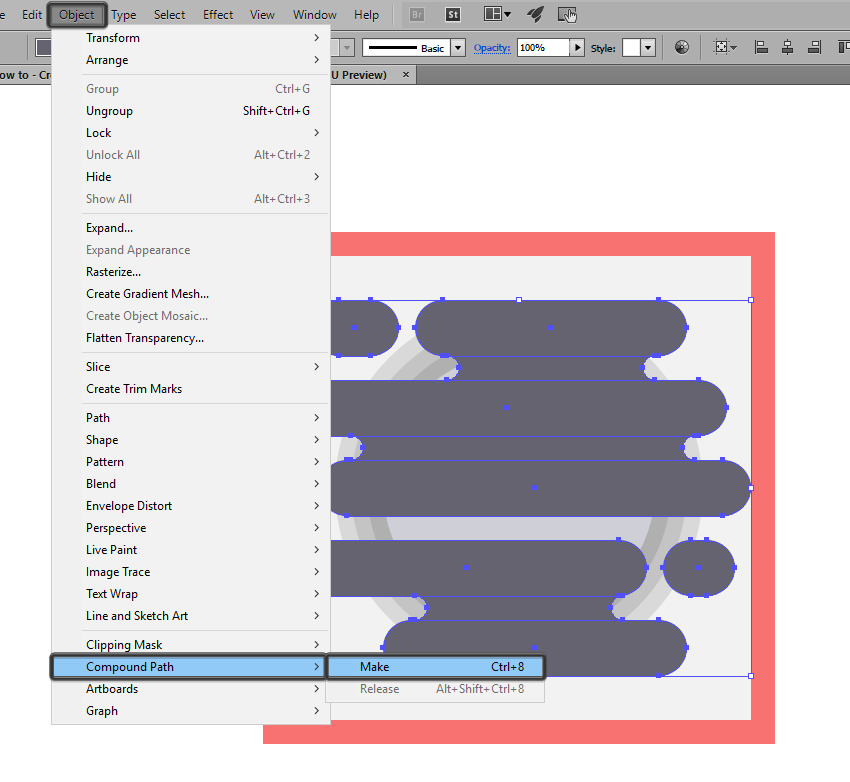Expand the Envelope Distort submenu
Viewport: 850px width, 782px height.
coord(191,506)
